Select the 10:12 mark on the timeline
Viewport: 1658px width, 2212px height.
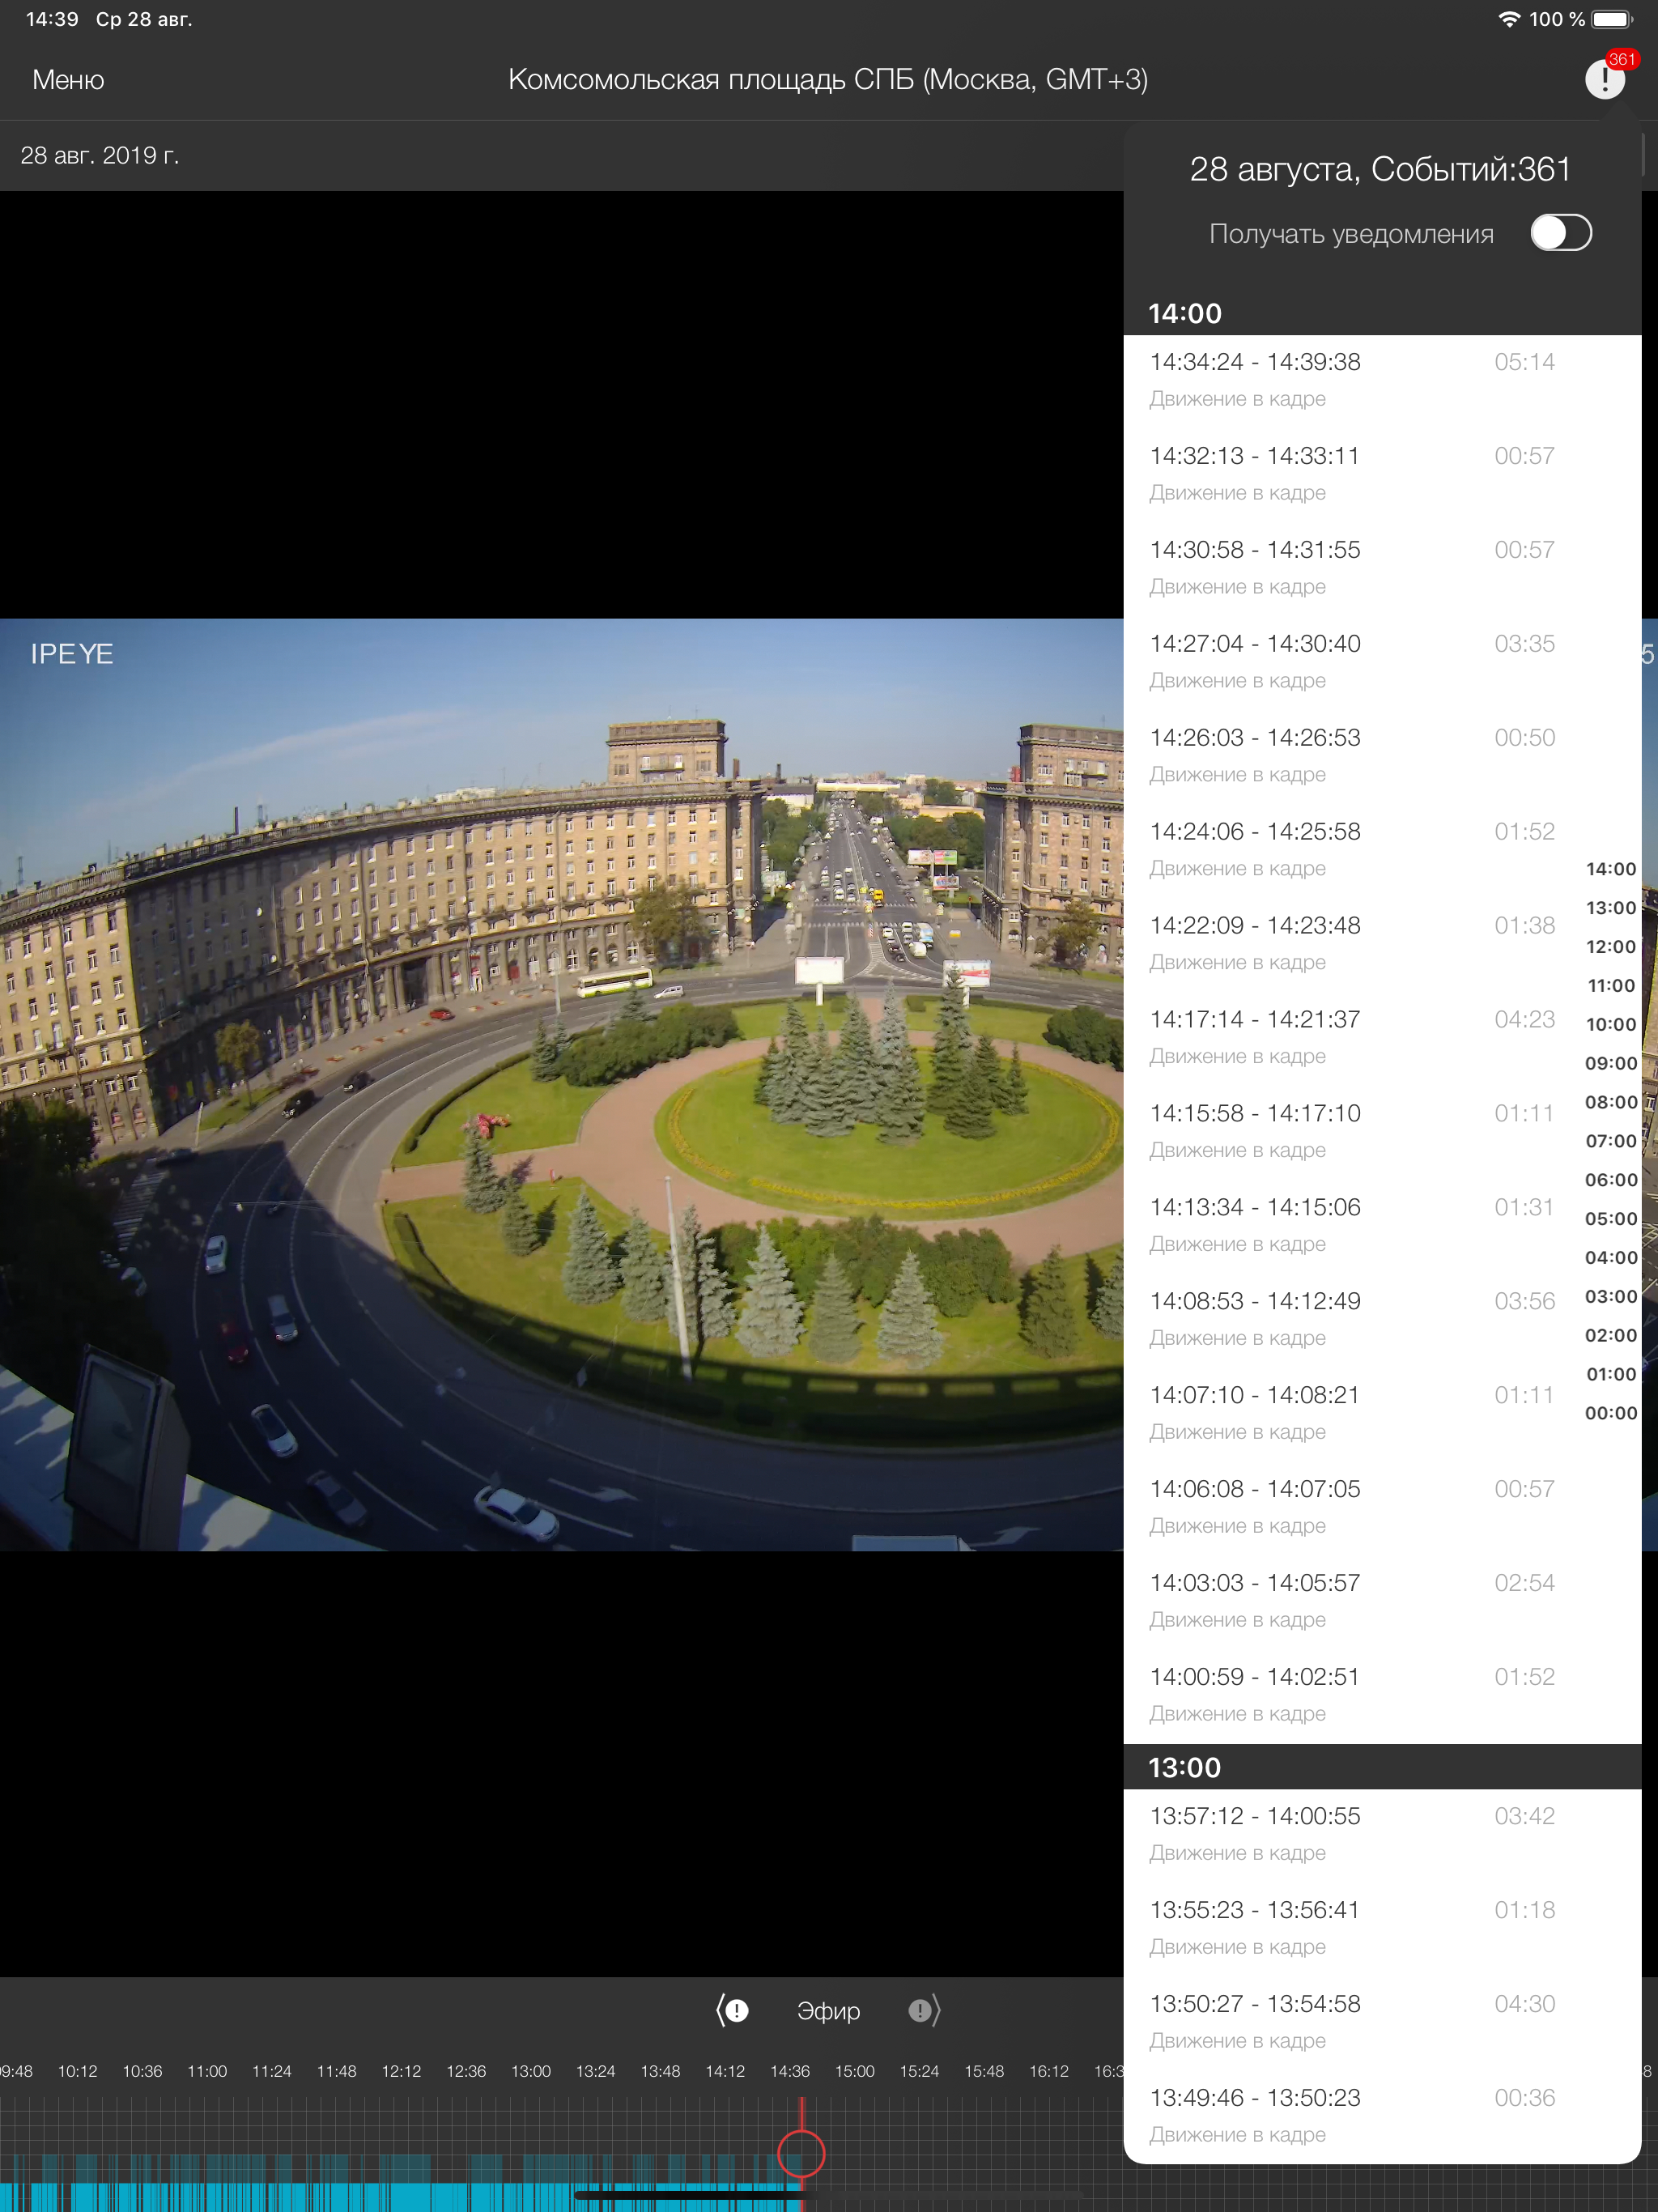[x=77, y=2071]
